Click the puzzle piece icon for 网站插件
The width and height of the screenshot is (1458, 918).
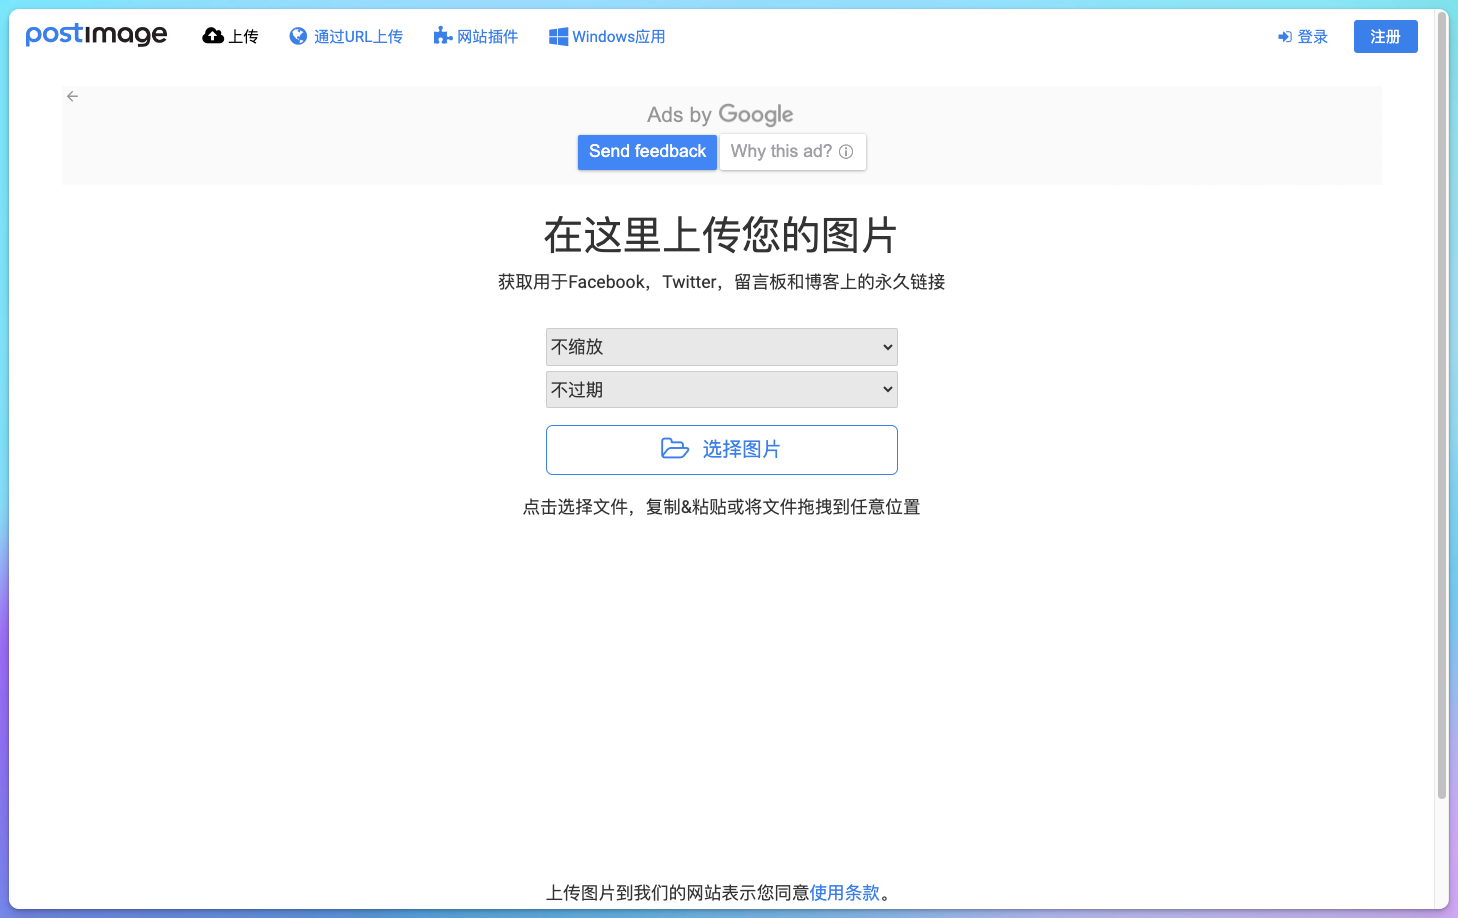pos(441,35)
